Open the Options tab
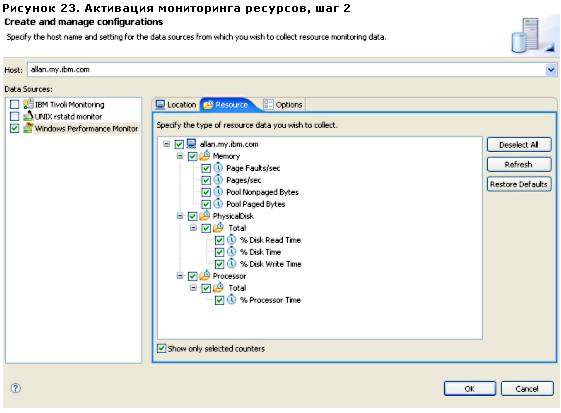The image size is (561, 413). pos(283,105)
